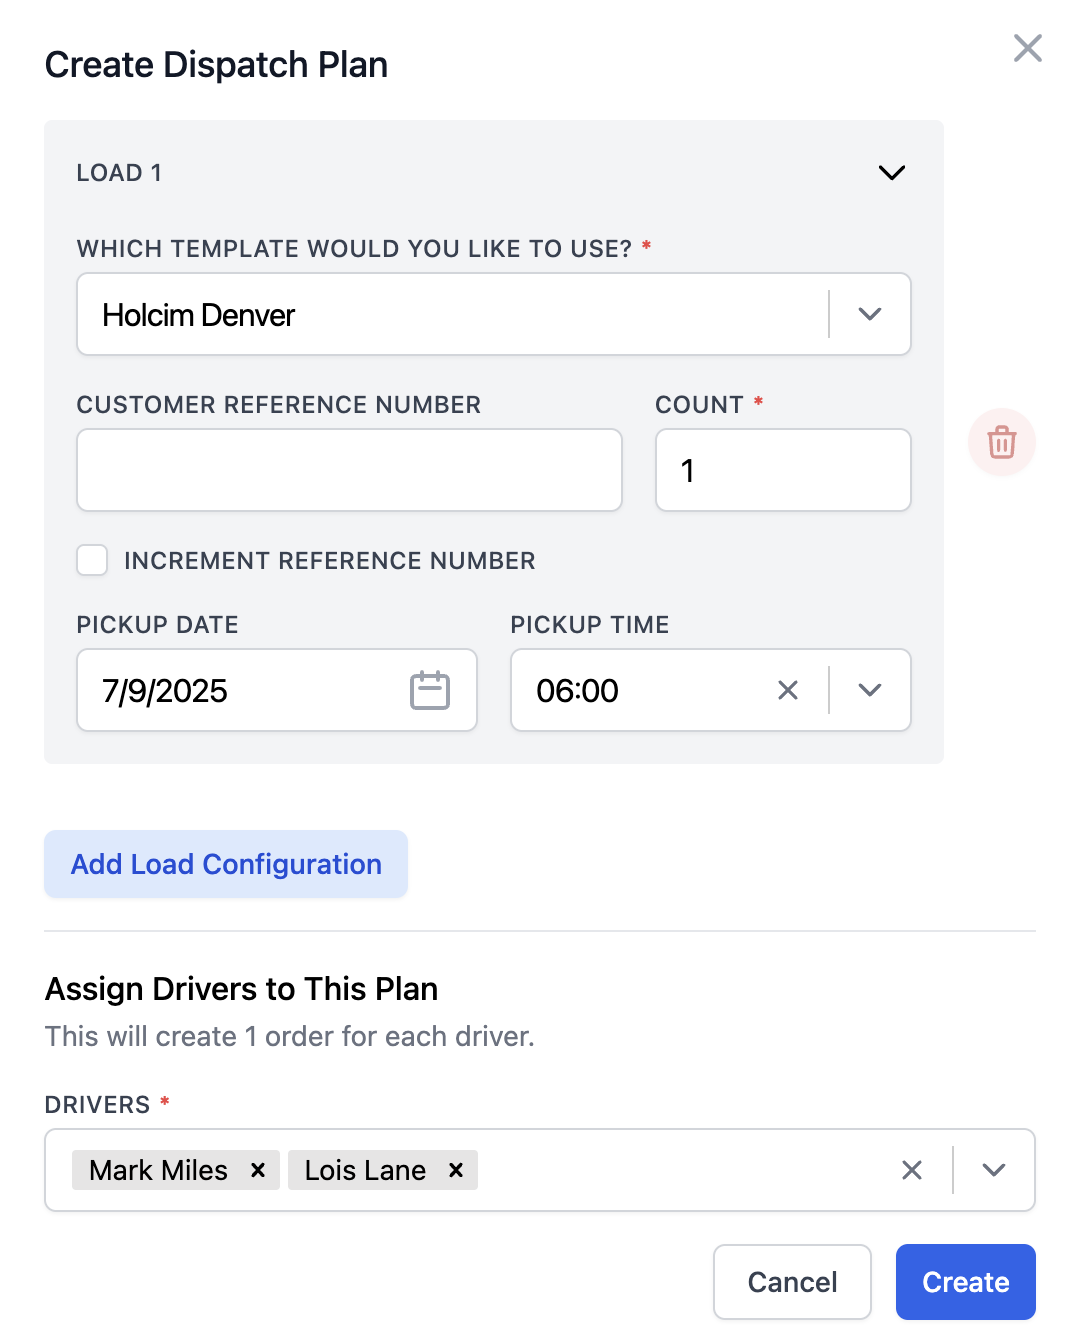The image size is (1074, 1344).
Task: Delete Load 1 using the trash icon
Action: [x=1002, y=442]
